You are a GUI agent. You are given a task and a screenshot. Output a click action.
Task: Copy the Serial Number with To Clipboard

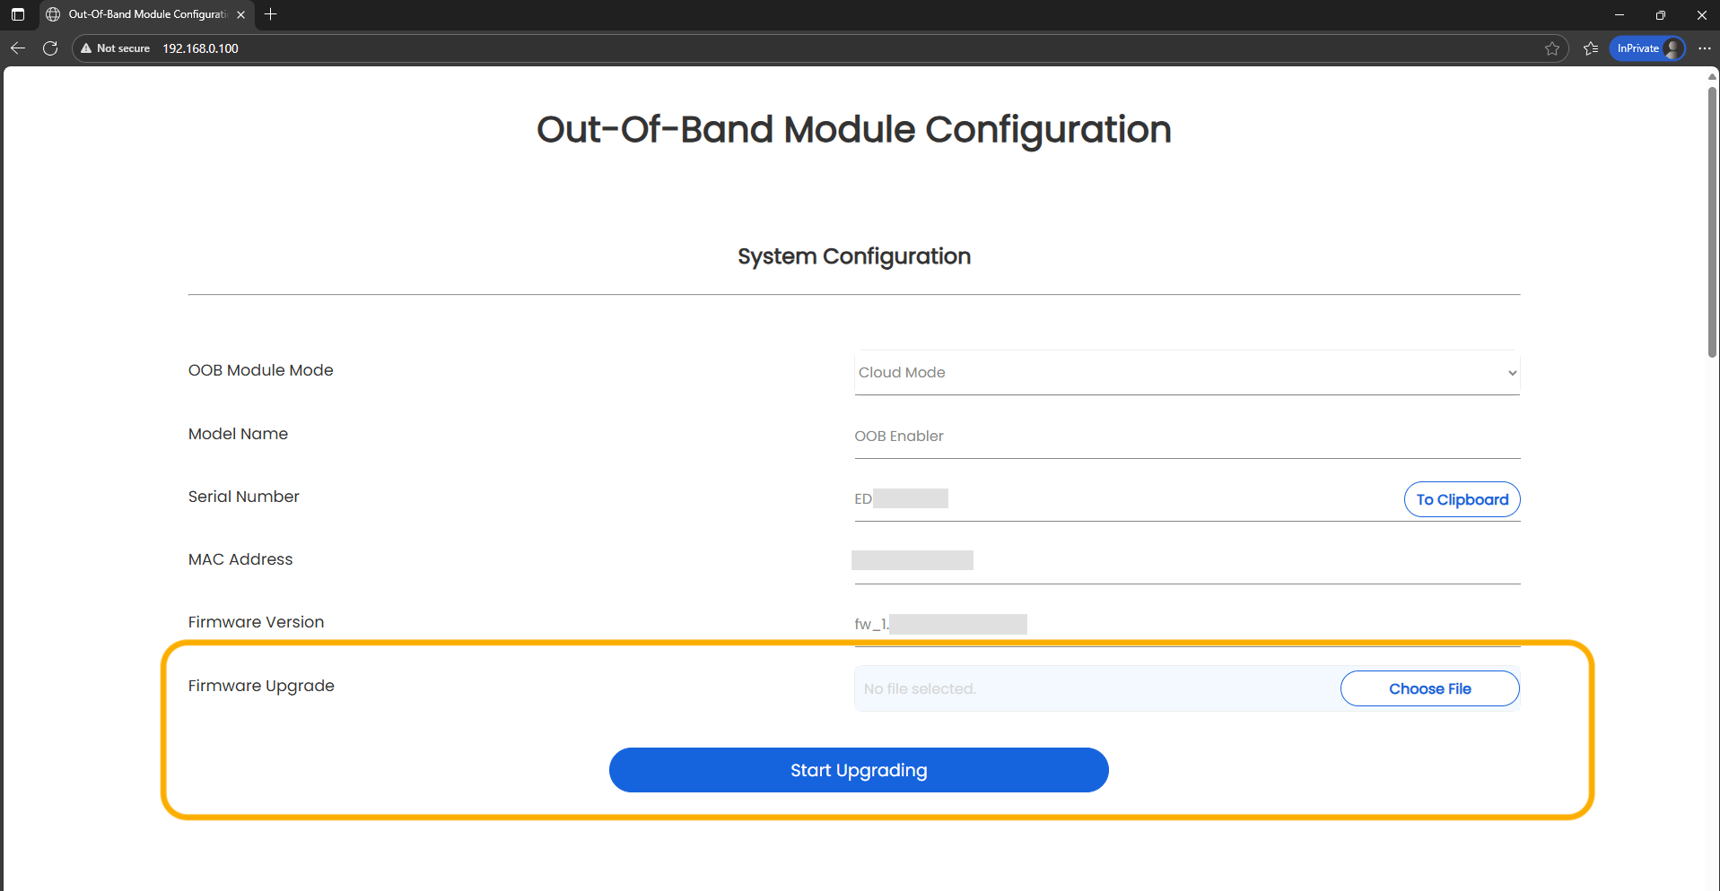tap(1462, 499)
